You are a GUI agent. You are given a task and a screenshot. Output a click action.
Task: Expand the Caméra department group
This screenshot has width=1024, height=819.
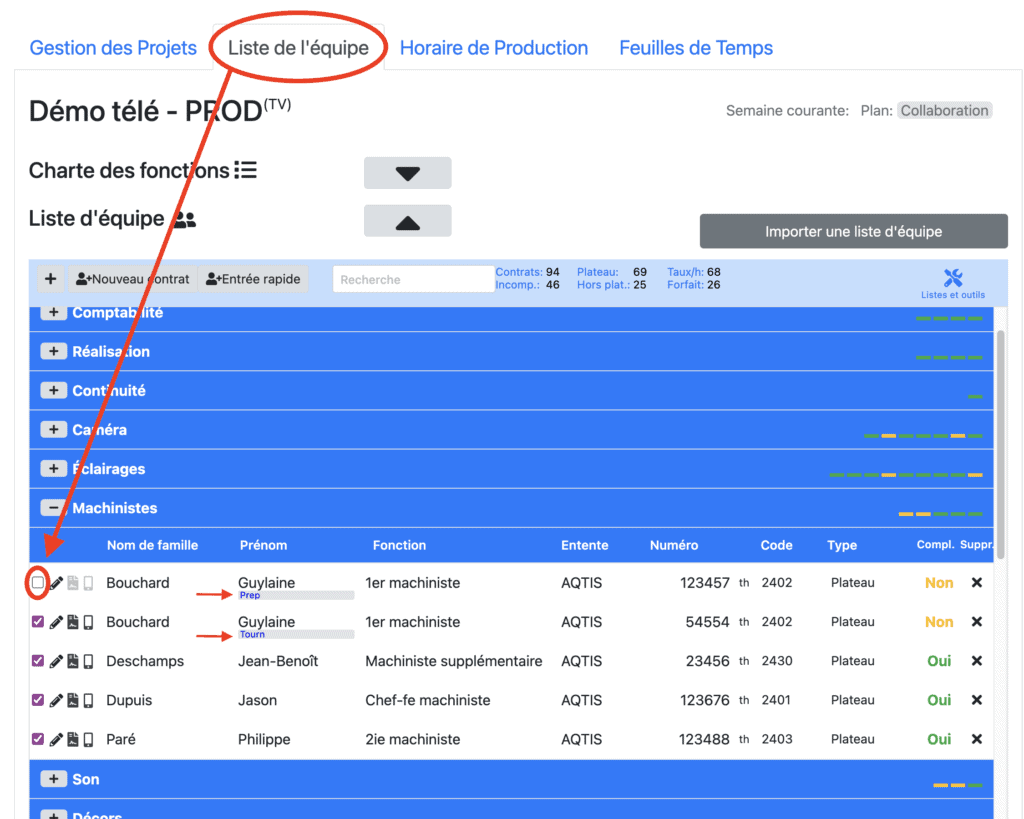53,430
